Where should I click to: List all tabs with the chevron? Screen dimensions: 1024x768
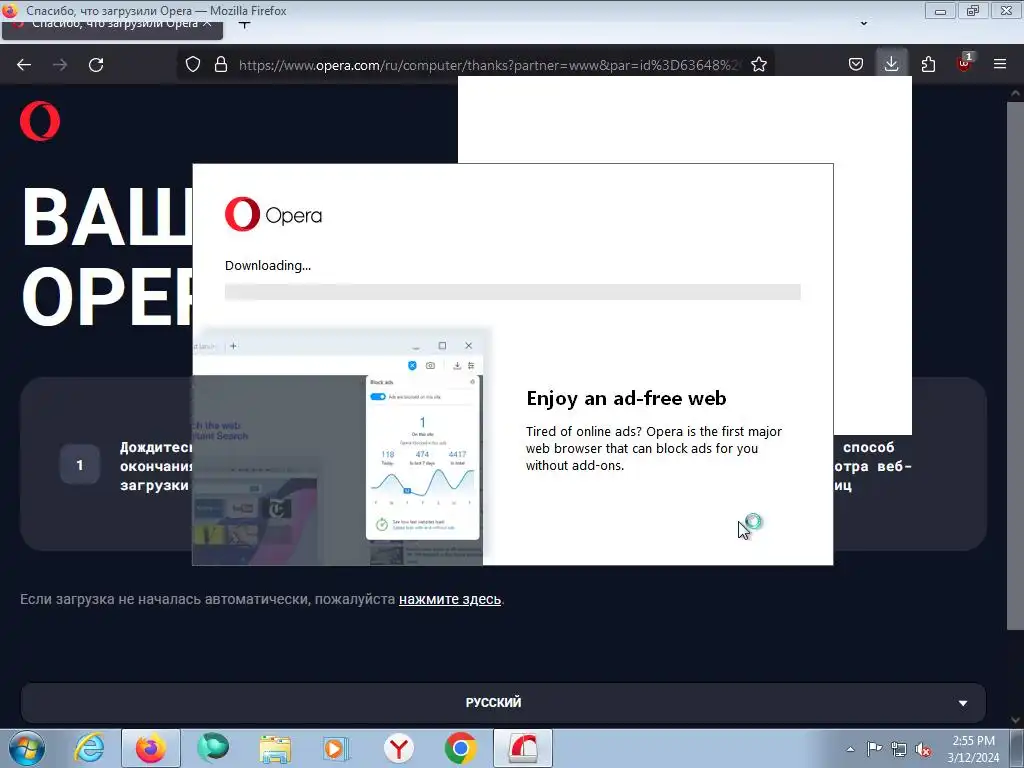click(x=863, y=24)
